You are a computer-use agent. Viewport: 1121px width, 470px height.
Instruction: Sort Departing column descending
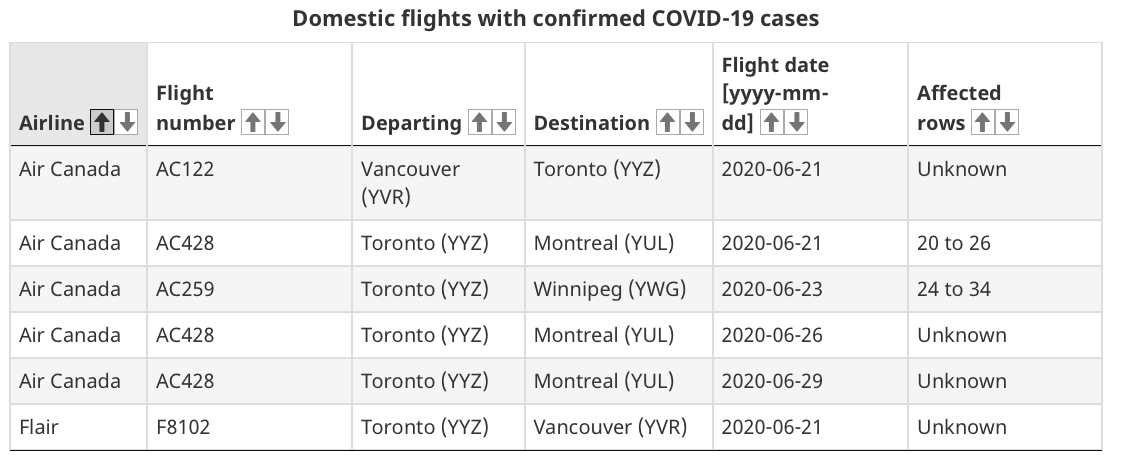504,122
